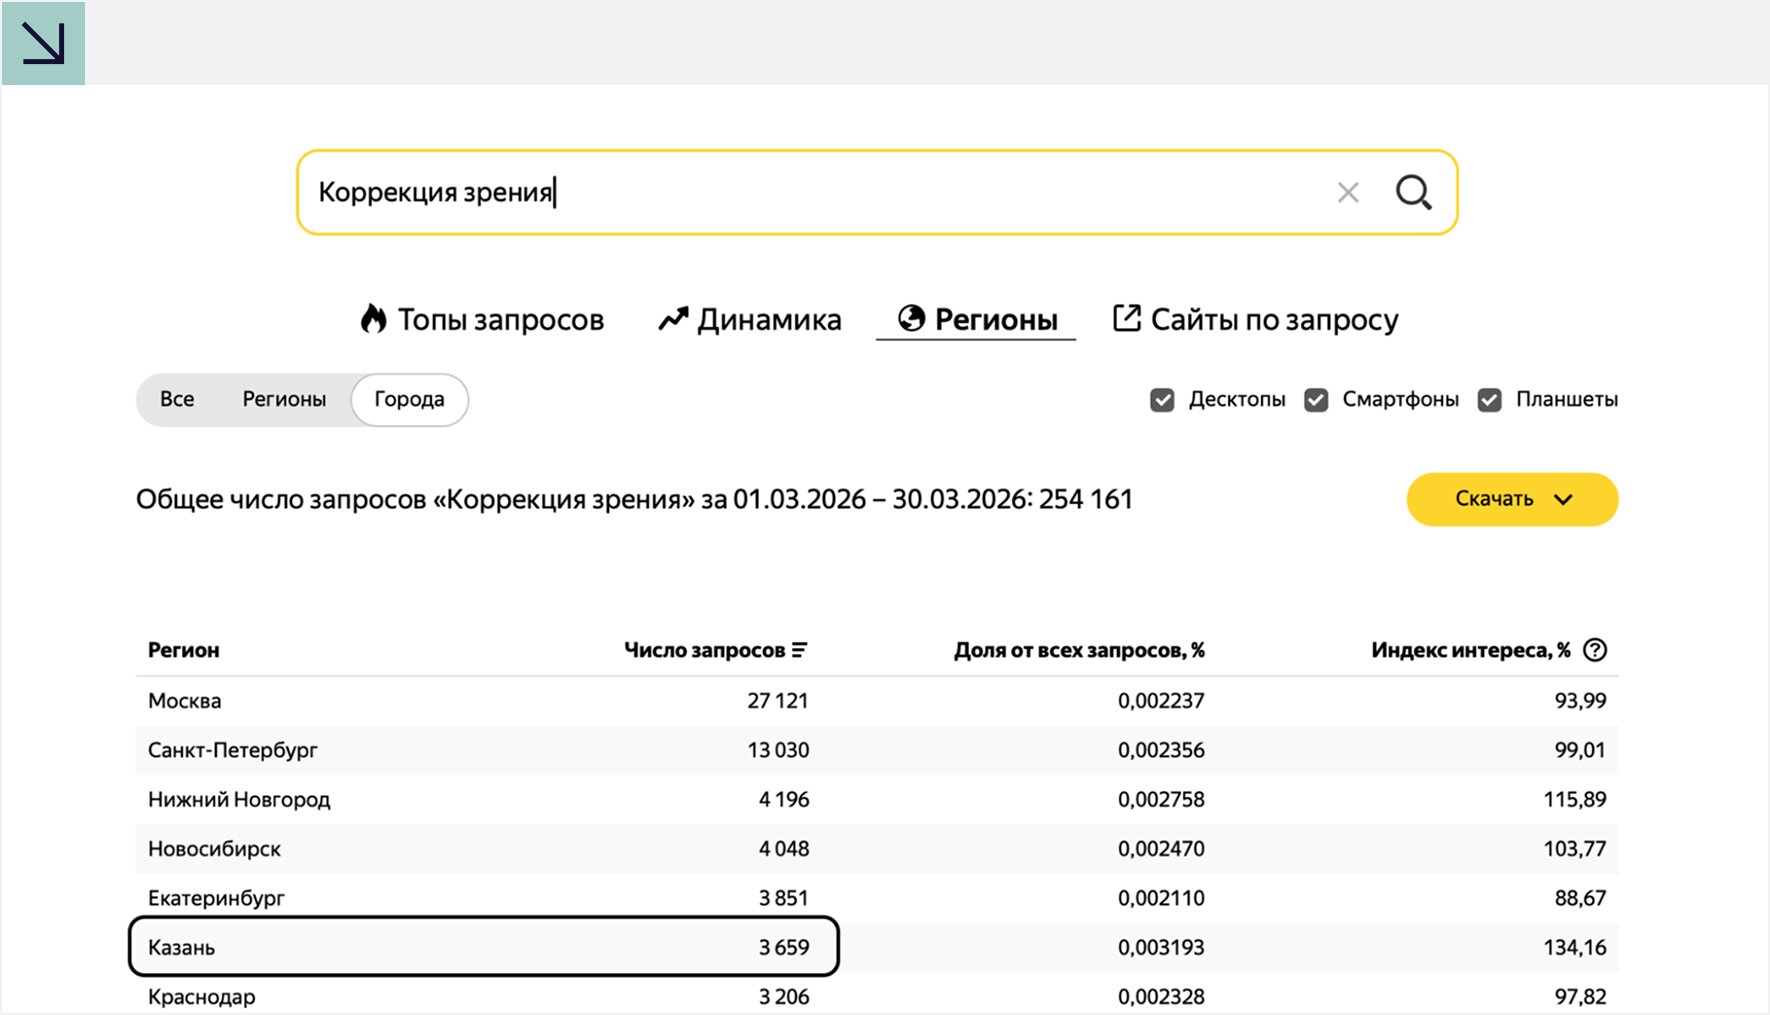This screenshot has width=1770, height=1015.
Task: Select the Регионы filter segment
Action: tap(284, 399)
